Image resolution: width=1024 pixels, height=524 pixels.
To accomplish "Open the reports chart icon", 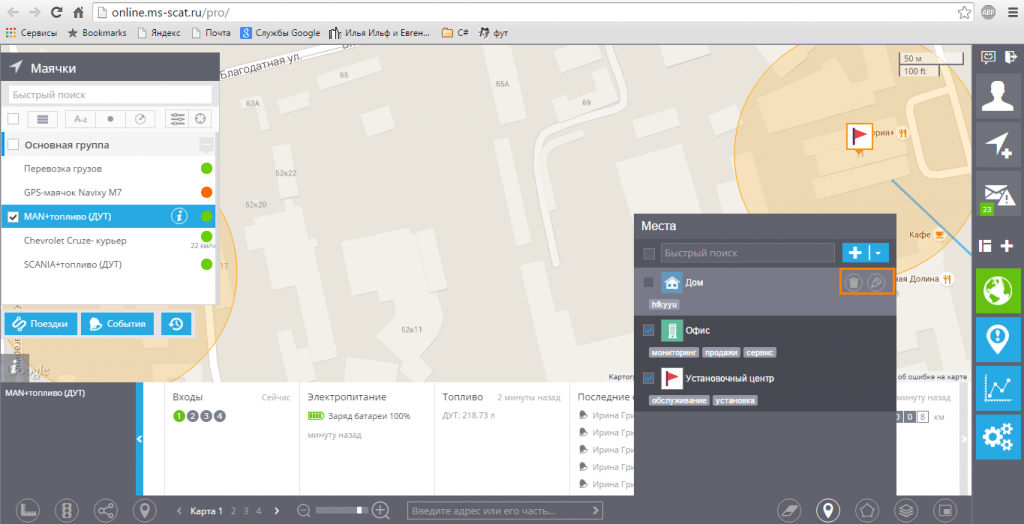I will [998, 388].
